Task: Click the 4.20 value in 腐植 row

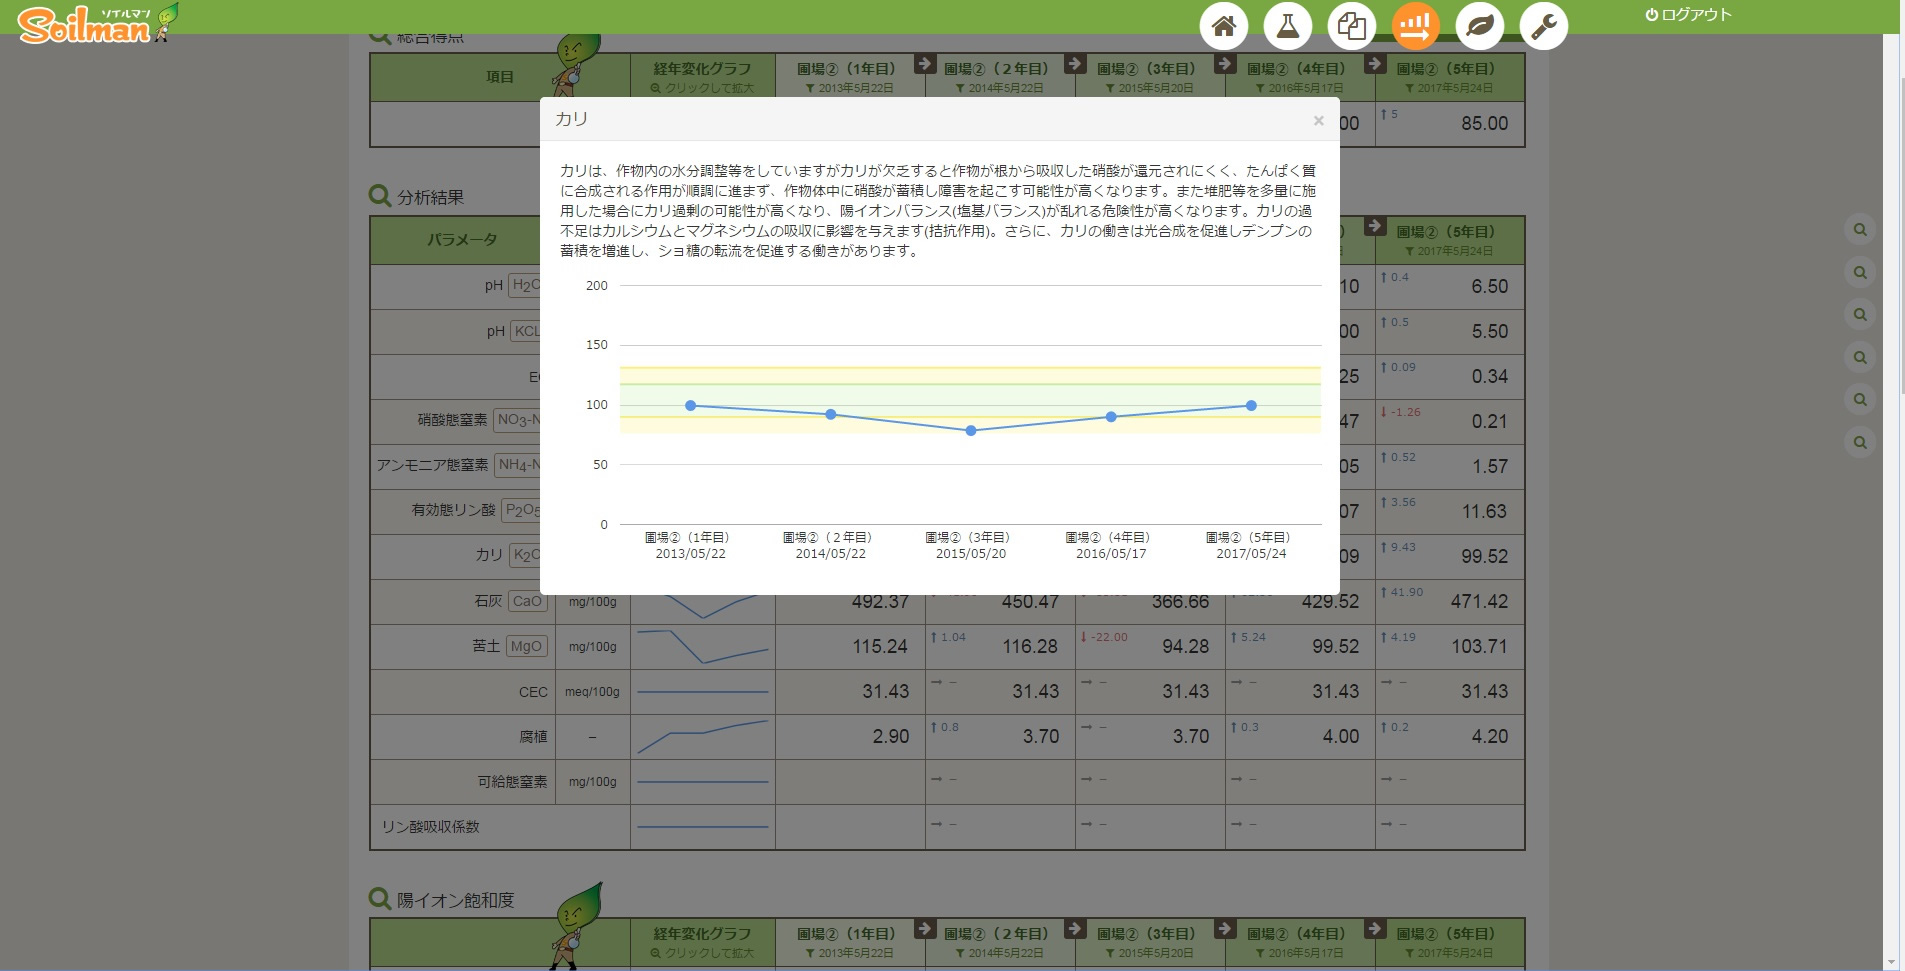Action: click(x=1490, y=737)
